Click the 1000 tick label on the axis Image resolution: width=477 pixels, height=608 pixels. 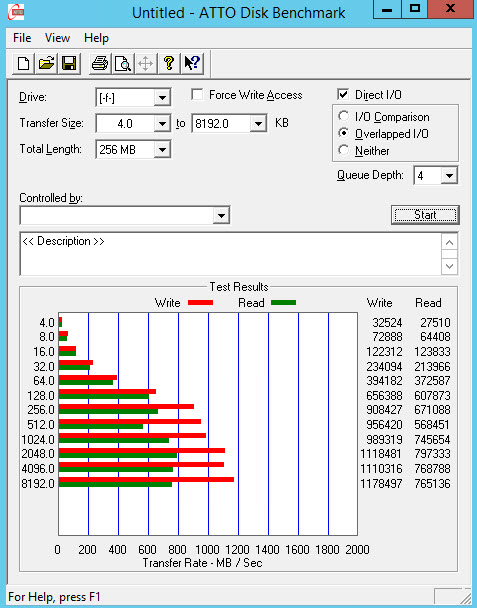207,549
